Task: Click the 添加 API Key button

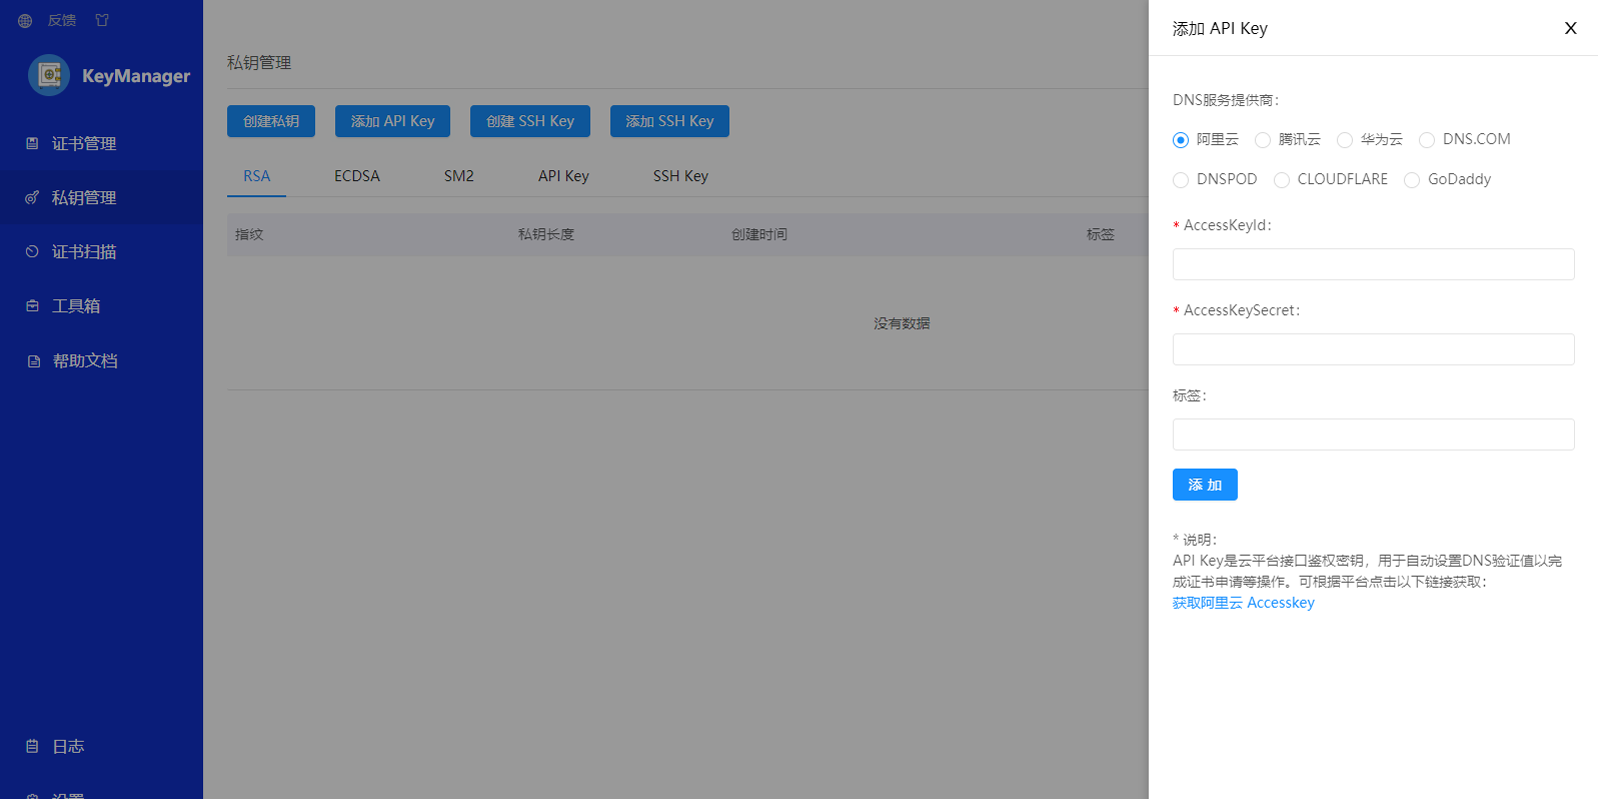Action: pos(392,121)
